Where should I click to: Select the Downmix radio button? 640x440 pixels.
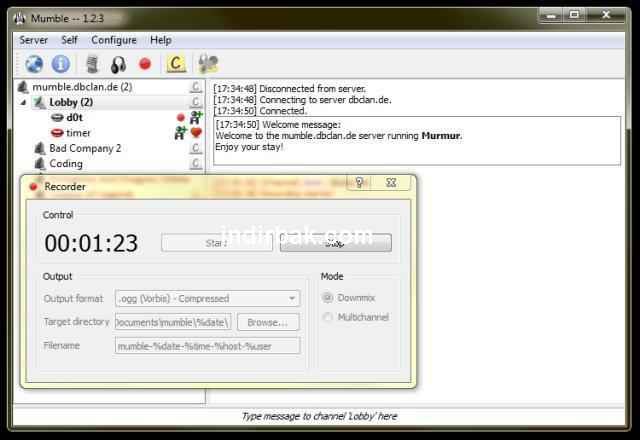(x=328, y=298)
